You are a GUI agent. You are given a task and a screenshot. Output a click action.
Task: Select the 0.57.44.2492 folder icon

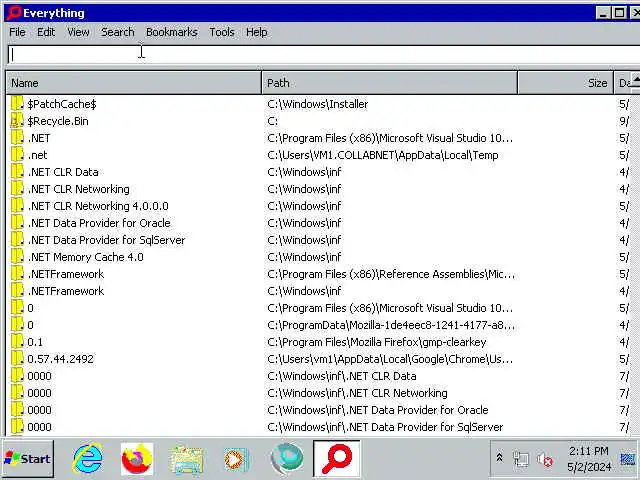[17, 359]
